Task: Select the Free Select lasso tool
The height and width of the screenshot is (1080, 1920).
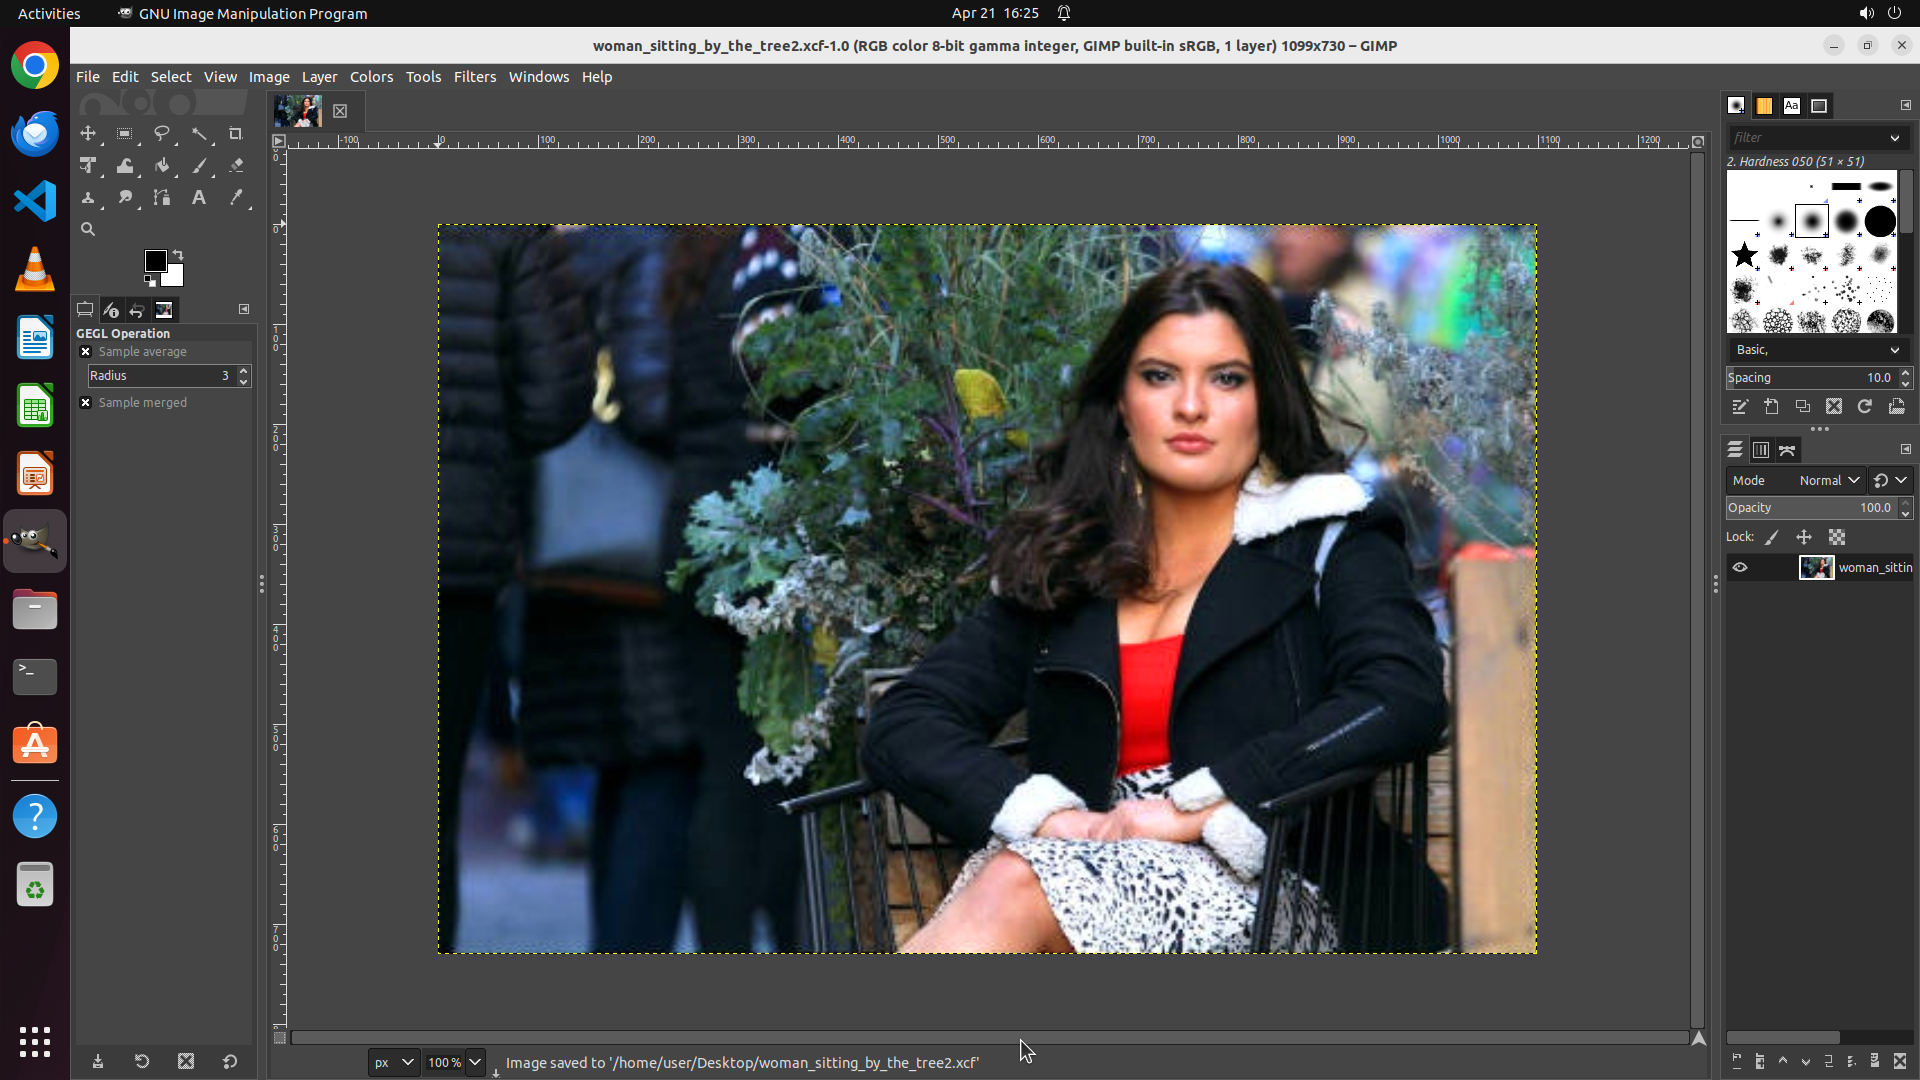Action: 161,133
